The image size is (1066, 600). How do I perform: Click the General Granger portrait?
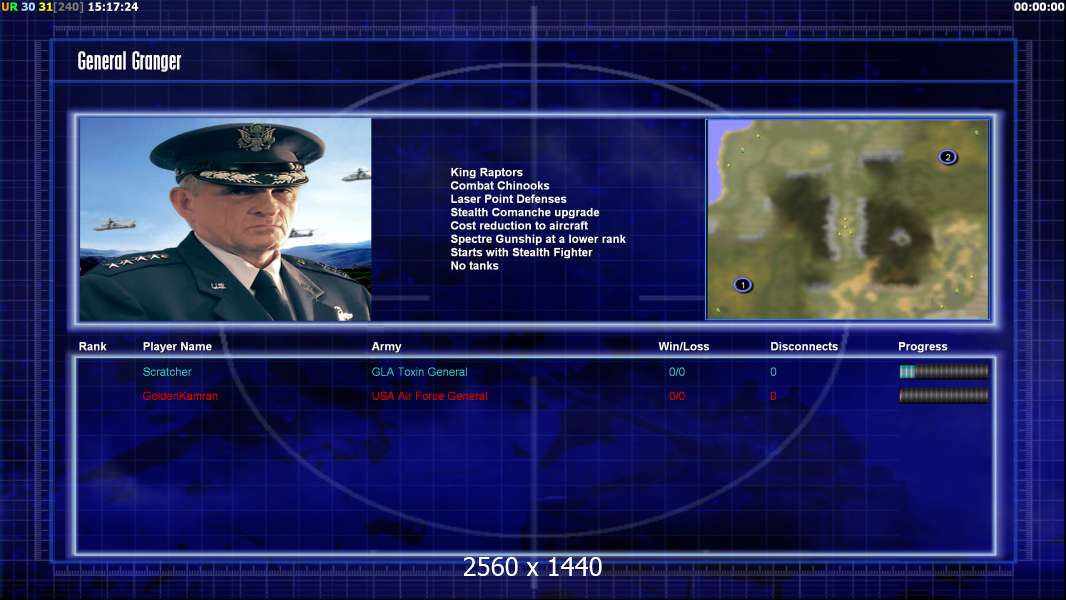pyautogui.click(x=225, y=219)
